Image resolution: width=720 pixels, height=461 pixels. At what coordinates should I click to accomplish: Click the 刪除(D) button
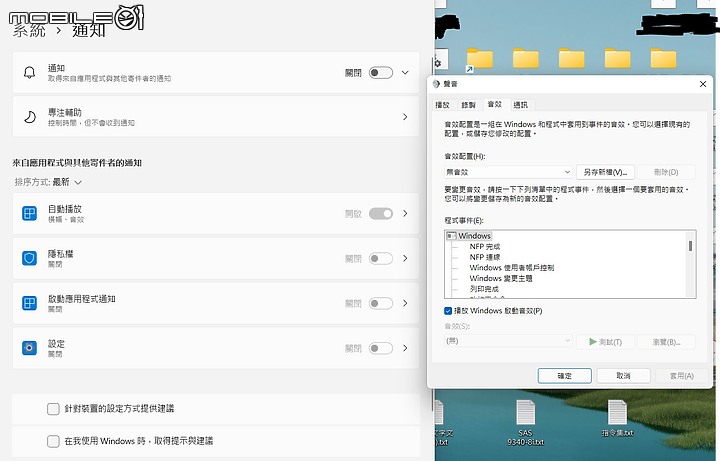pos(666,172)
